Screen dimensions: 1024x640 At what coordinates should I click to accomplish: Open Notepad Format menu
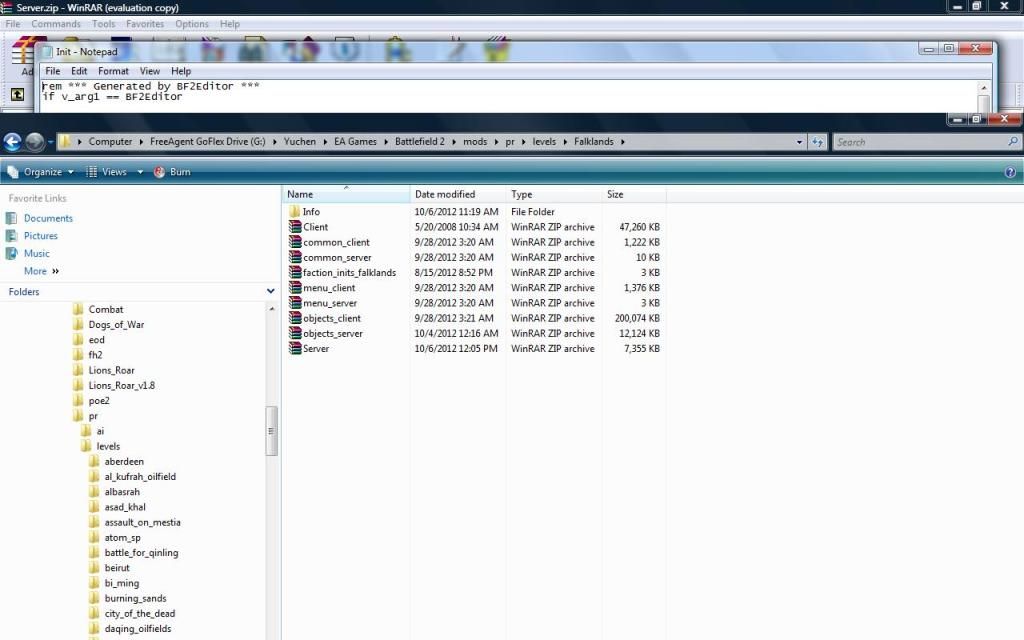coord(113,71)
